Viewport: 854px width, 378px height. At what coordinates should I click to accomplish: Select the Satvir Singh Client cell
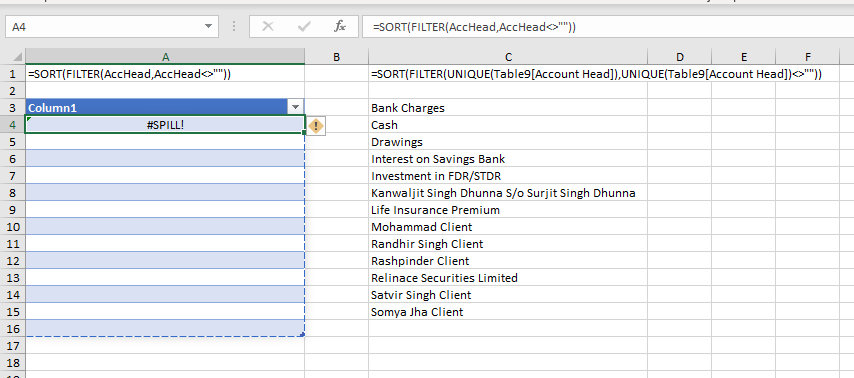(x=508, y=295)
